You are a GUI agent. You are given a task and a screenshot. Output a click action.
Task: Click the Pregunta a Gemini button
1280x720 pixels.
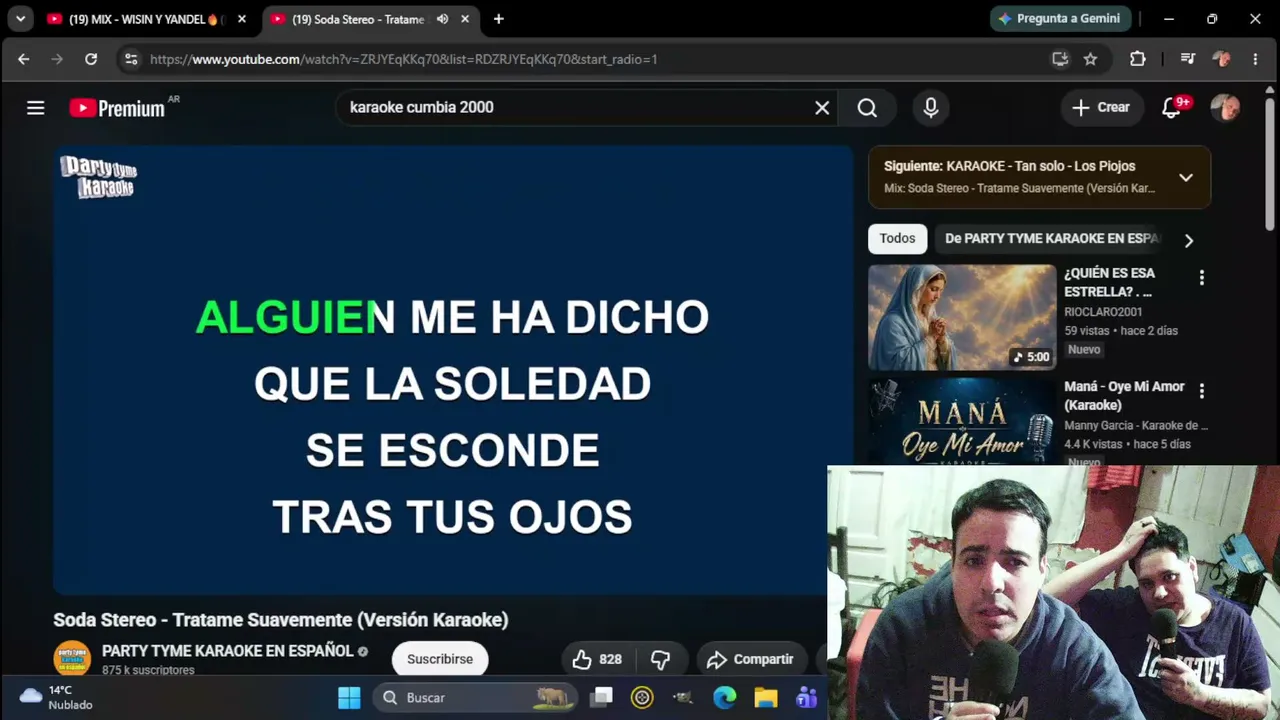pyautogui.click(x=1061, y=19)
